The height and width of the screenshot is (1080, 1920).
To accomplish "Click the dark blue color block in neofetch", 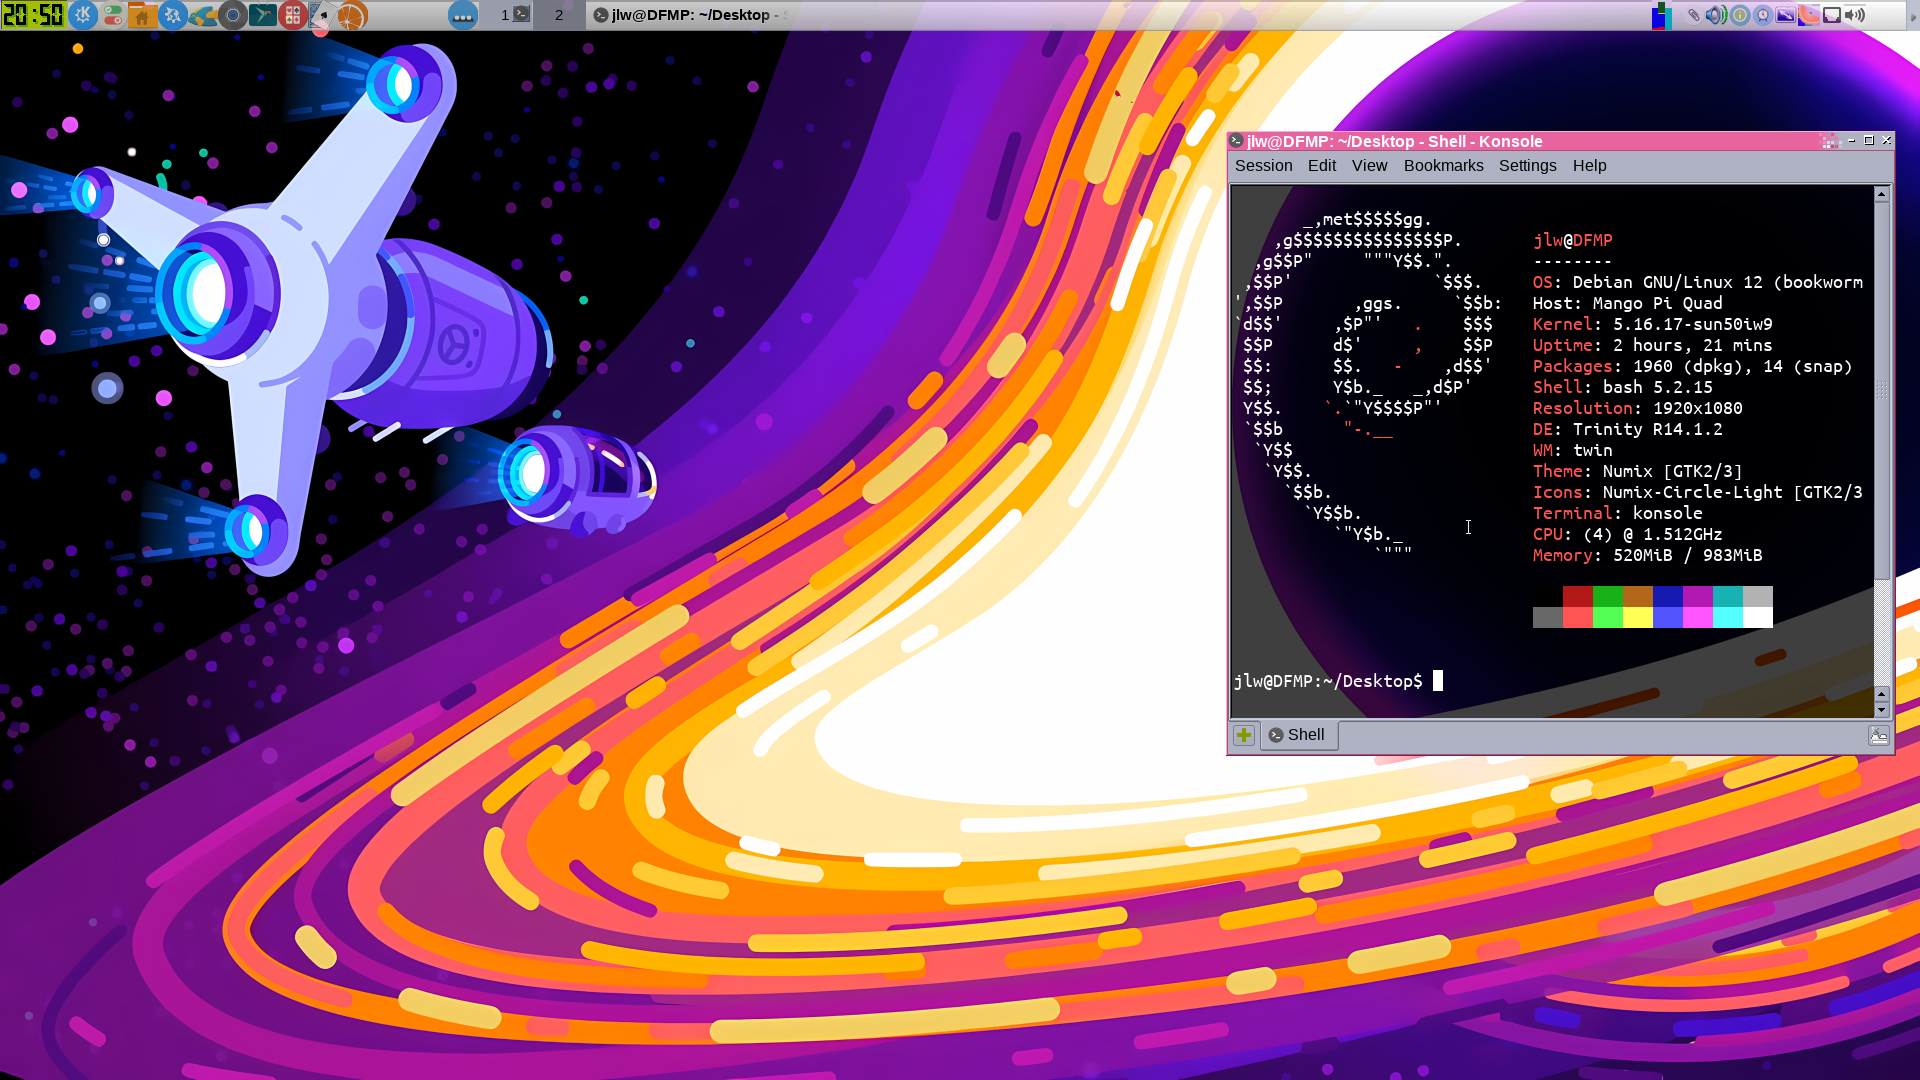I will (1667, 596).
